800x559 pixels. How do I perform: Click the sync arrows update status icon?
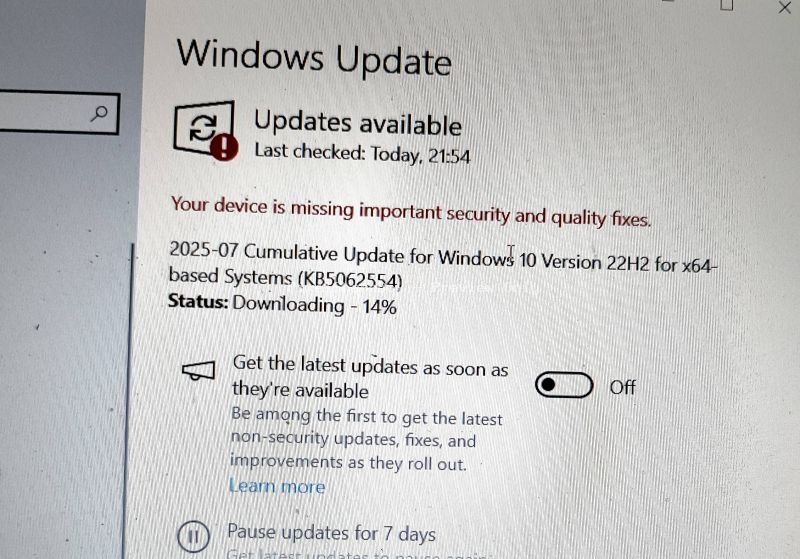click(204, 127)
